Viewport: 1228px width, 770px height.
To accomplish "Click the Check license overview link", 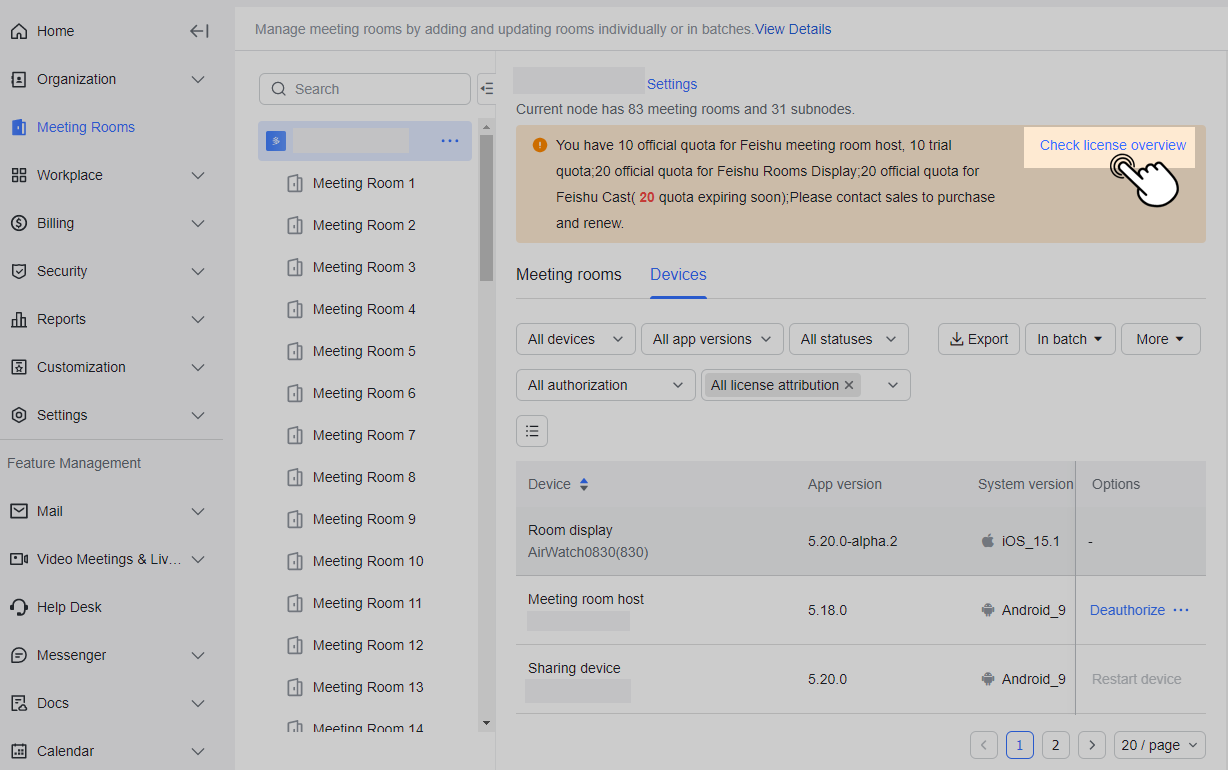I will [1111, 145].
